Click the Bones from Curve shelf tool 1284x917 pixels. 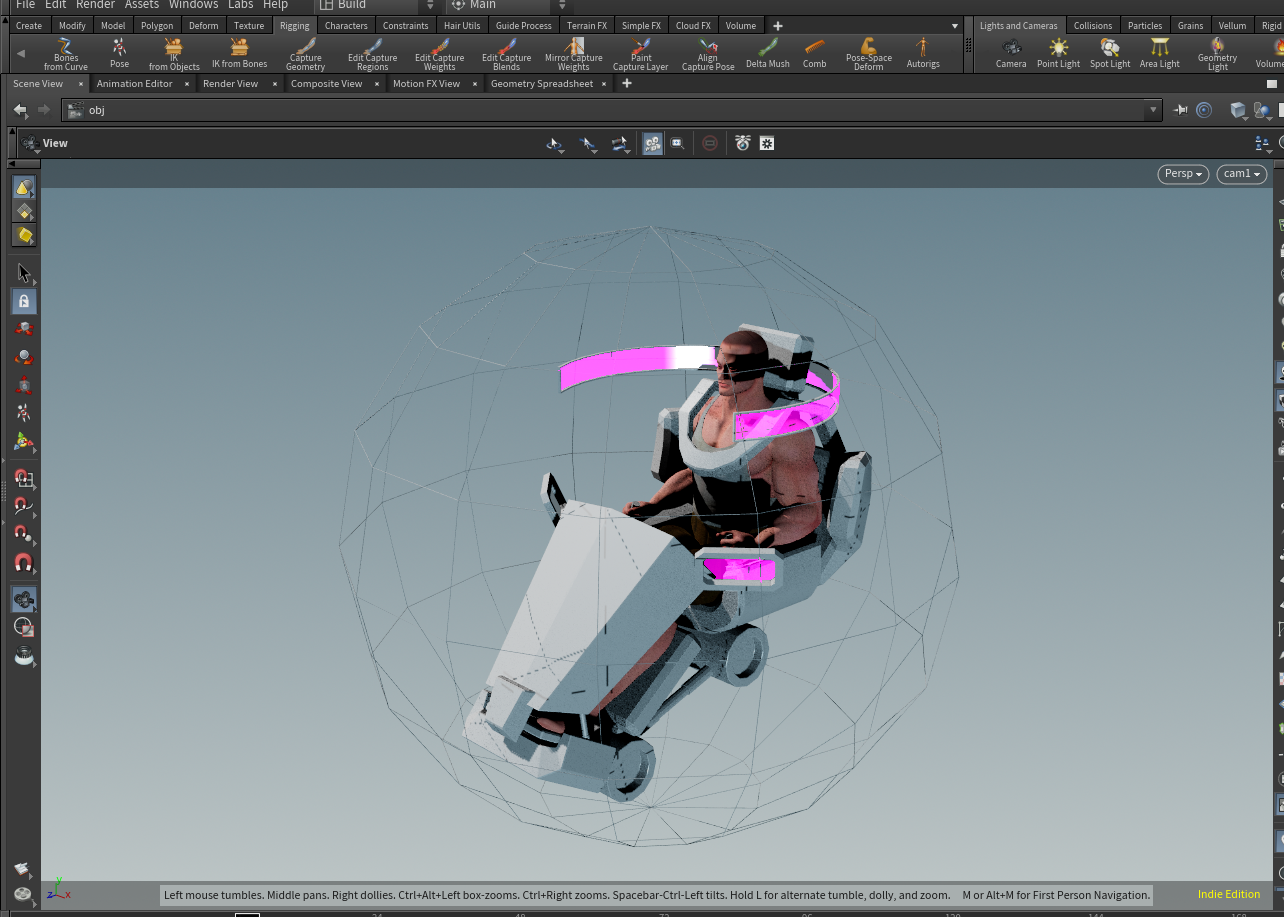(x=66, y=53)
